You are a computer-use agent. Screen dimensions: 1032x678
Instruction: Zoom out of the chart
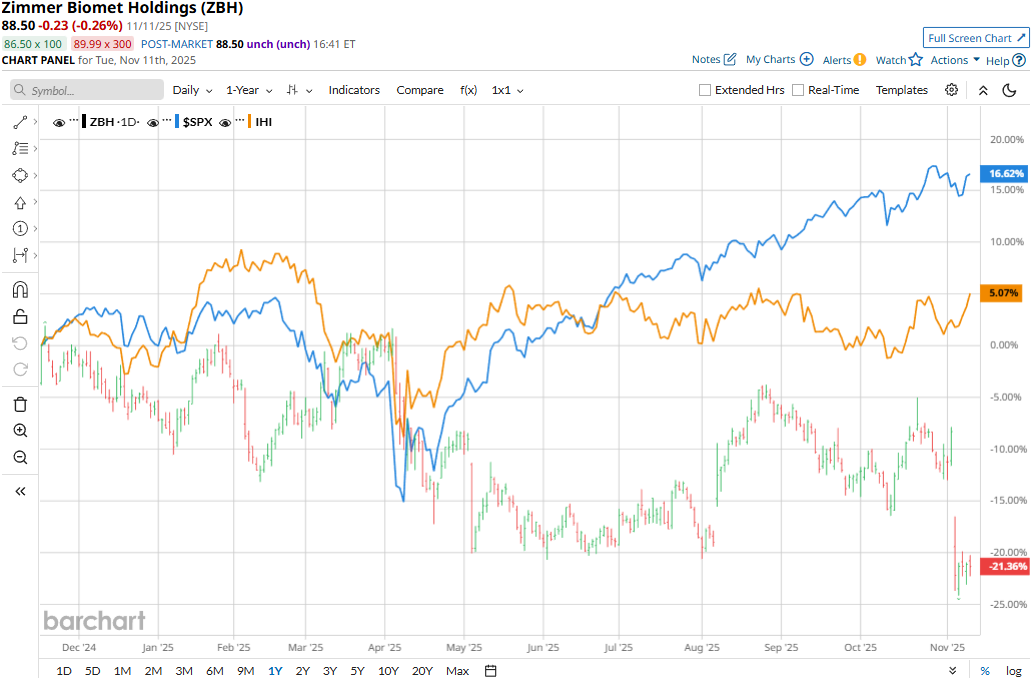pos(20,457)
